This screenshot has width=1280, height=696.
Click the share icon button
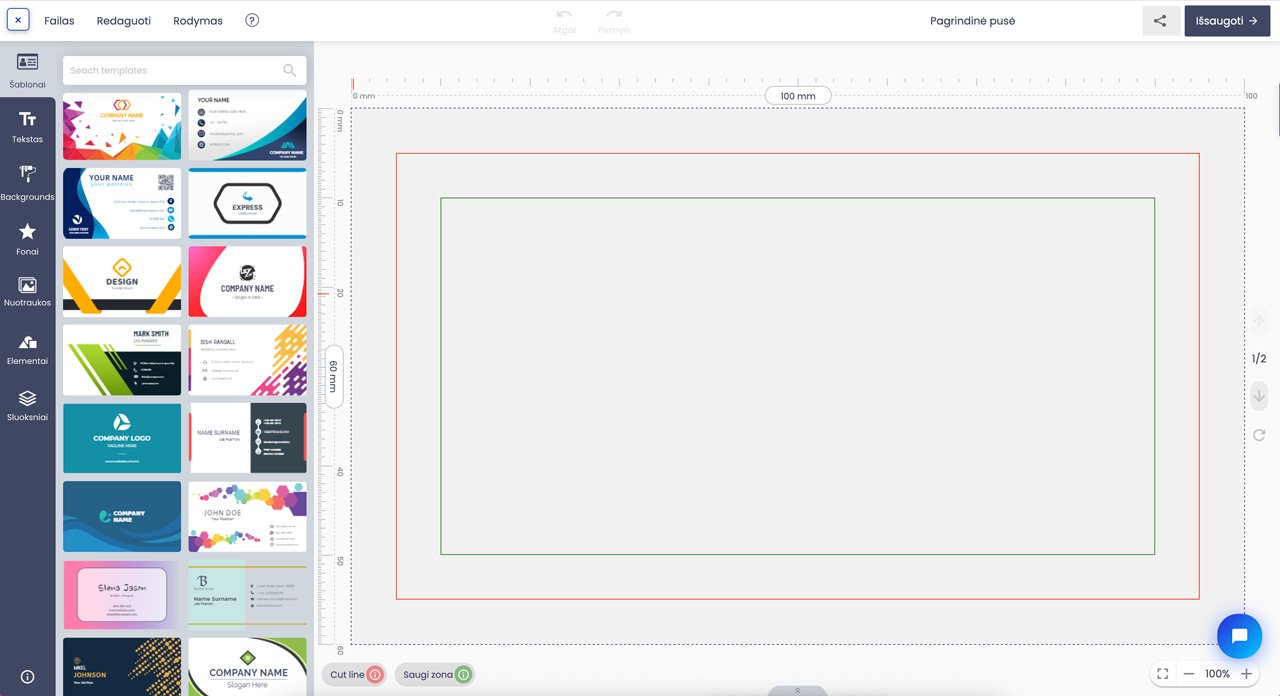pos(1161,21)
